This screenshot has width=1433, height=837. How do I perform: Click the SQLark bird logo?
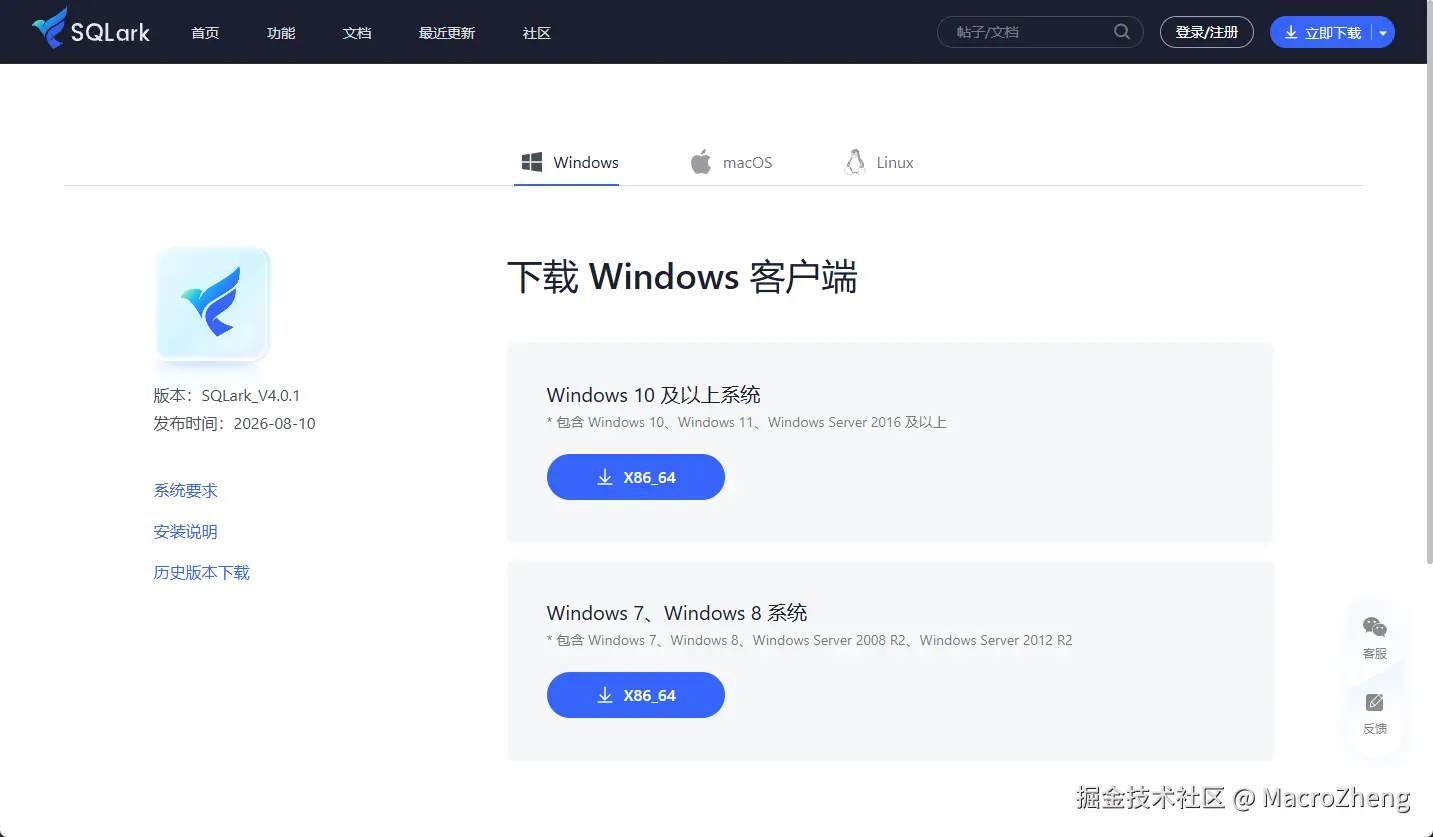pos(49,28)
